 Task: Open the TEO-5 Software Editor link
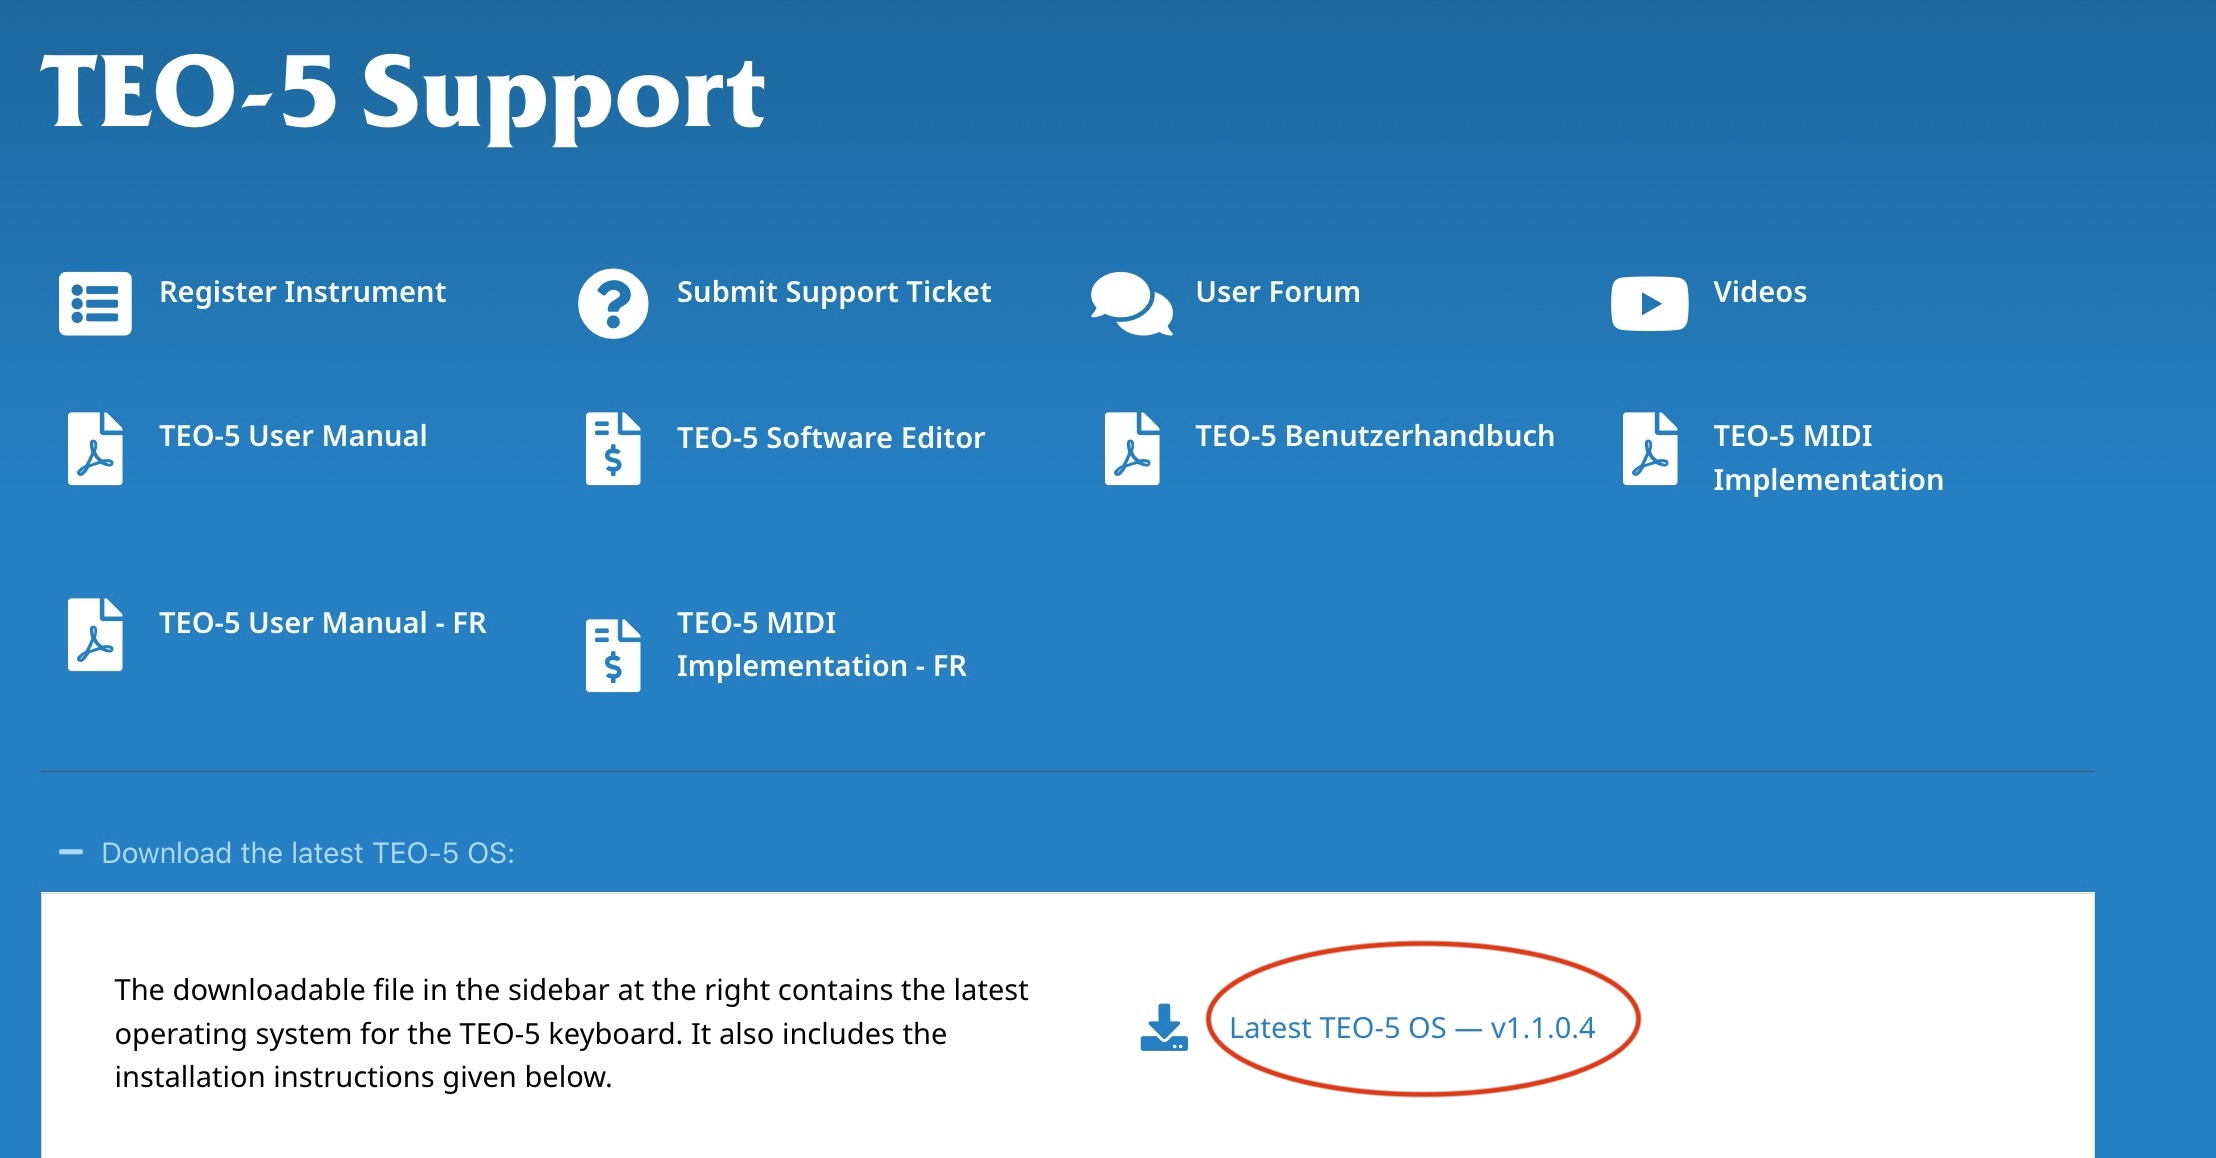[x=830, y=438]
